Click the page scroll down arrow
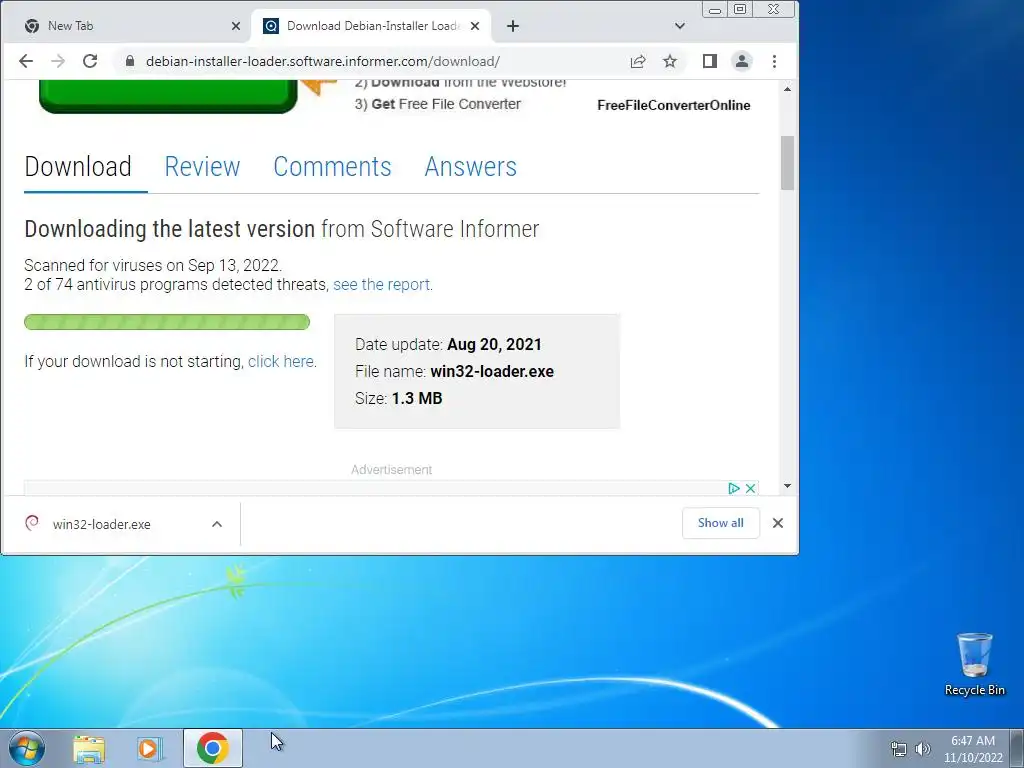This screenshot has height=768, width=1024. (788, 486)
